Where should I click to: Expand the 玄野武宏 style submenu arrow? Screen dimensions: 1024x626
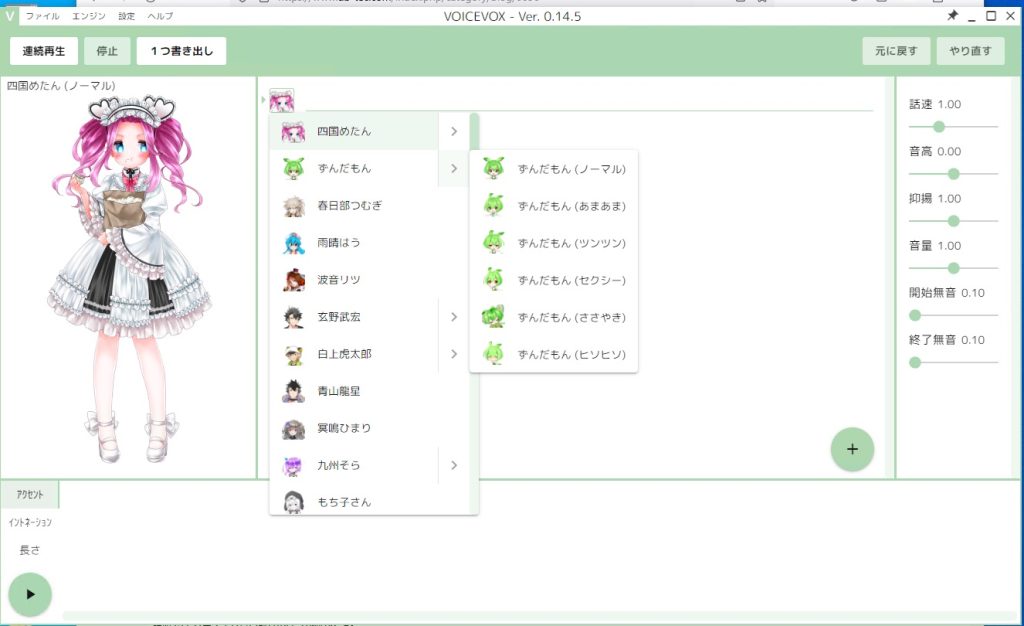pos(454,317)
